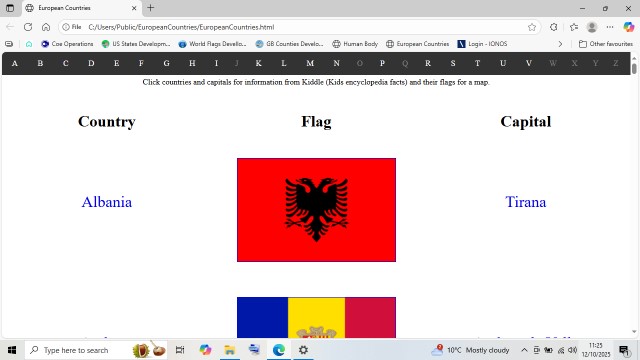Click the taskbar search box
The height and width of the screenshot is (360, 640).
96,350
